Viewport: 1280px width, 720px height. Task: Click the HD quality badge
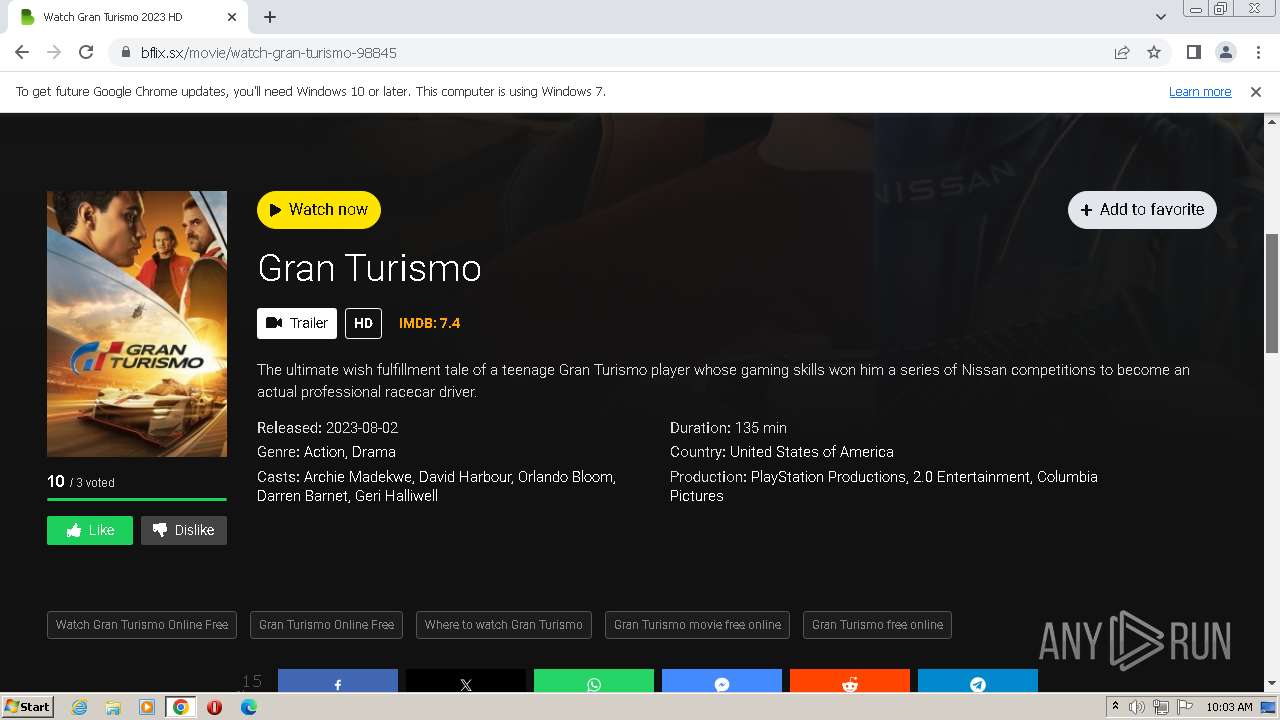363,323
